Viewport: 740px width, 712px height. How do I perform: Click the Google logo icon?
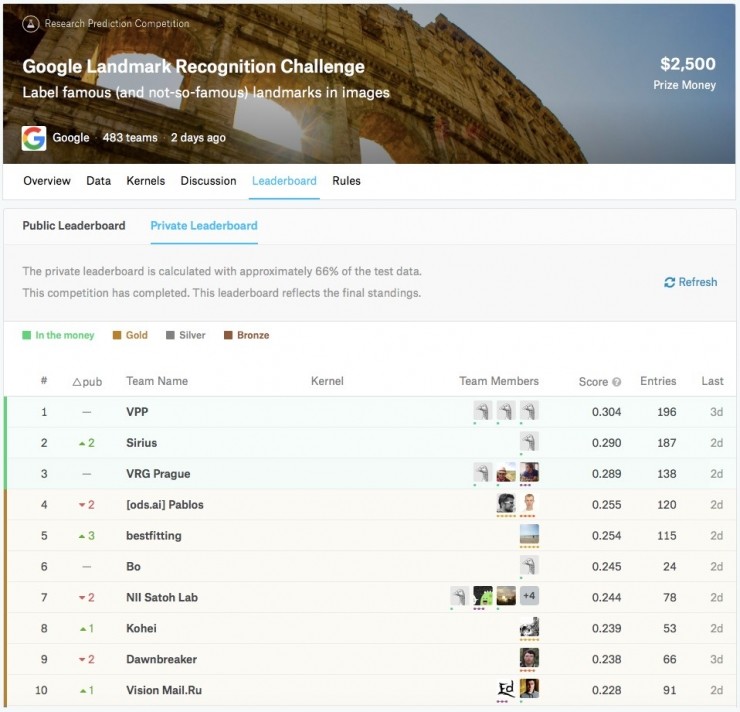(34, 138)
